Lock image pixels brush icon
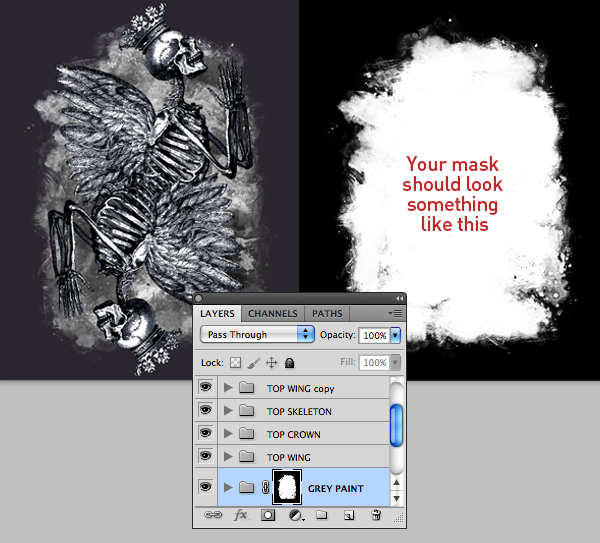Screen dimensions: 600x543 click(253, 362)
